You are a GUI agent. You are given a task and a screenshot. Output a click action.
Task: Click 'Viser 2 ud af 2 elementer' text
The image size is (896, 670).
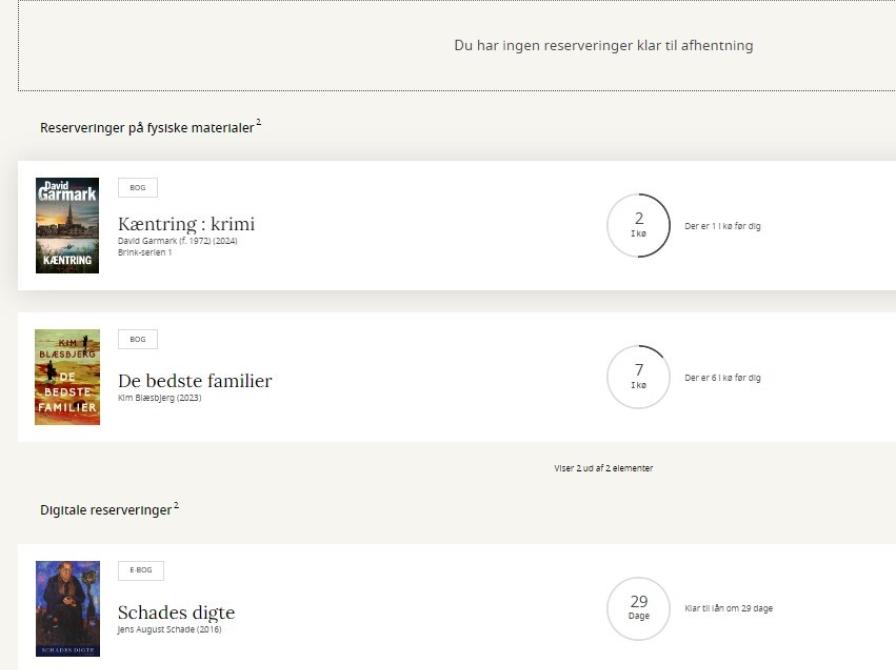(603, 468)
